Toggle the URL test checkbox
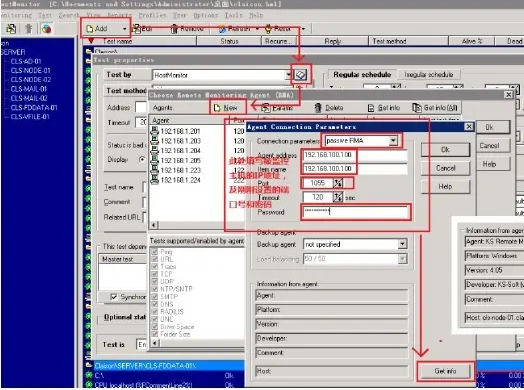This screenshot has height=390, width=524. [x=154, y=259]
